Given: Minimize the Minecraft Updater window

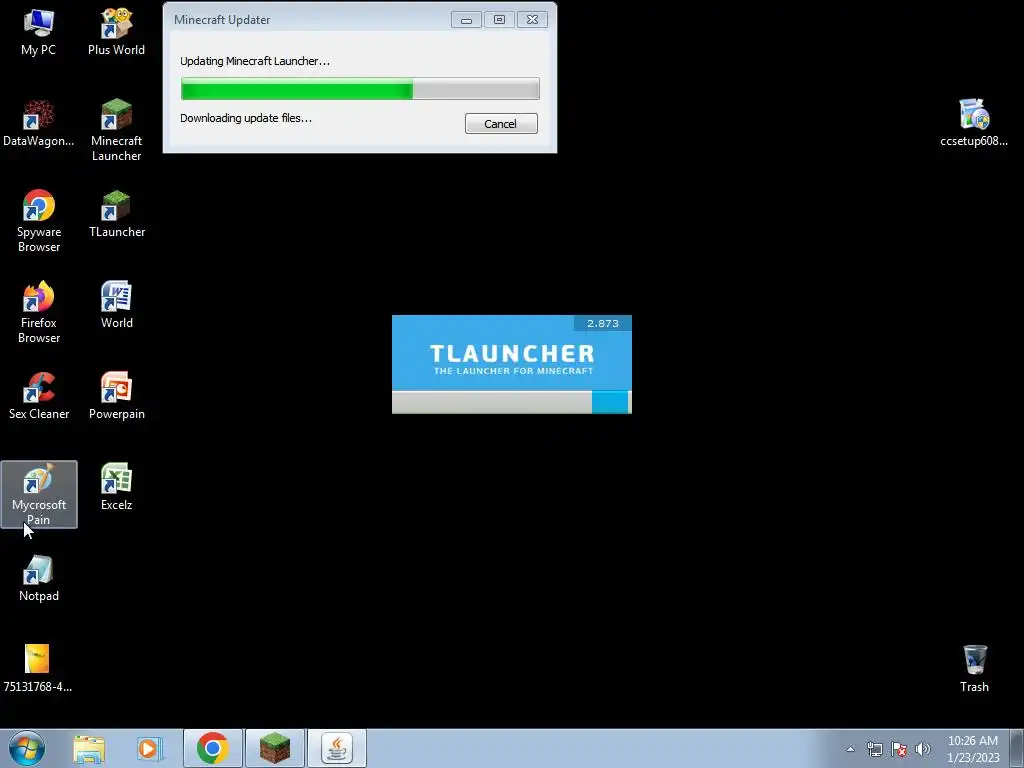Looking at the screenshot, I should click(466, 20).
